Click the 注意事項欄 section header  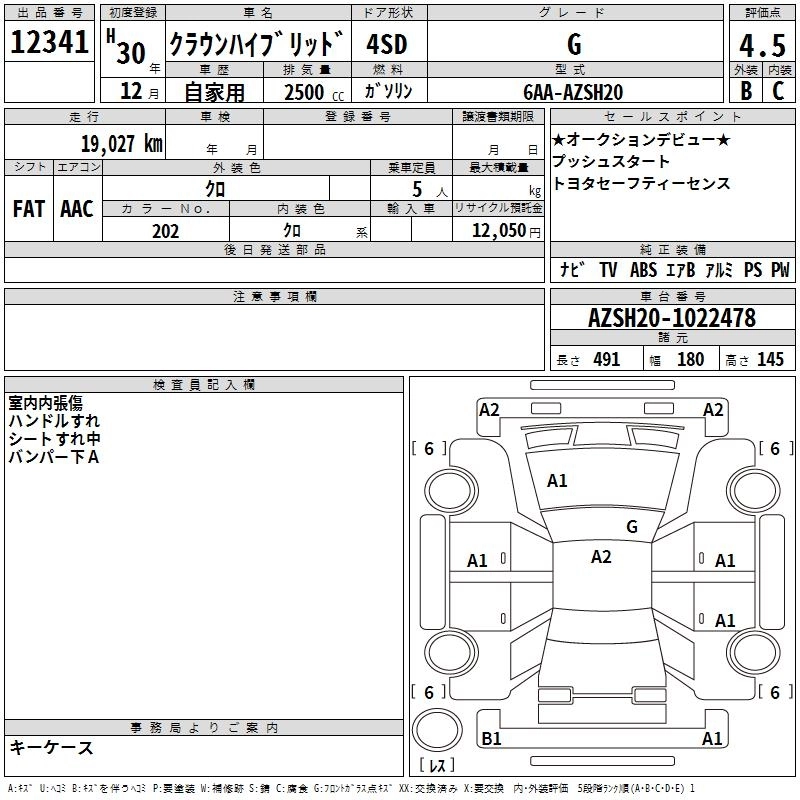[274, 296]
